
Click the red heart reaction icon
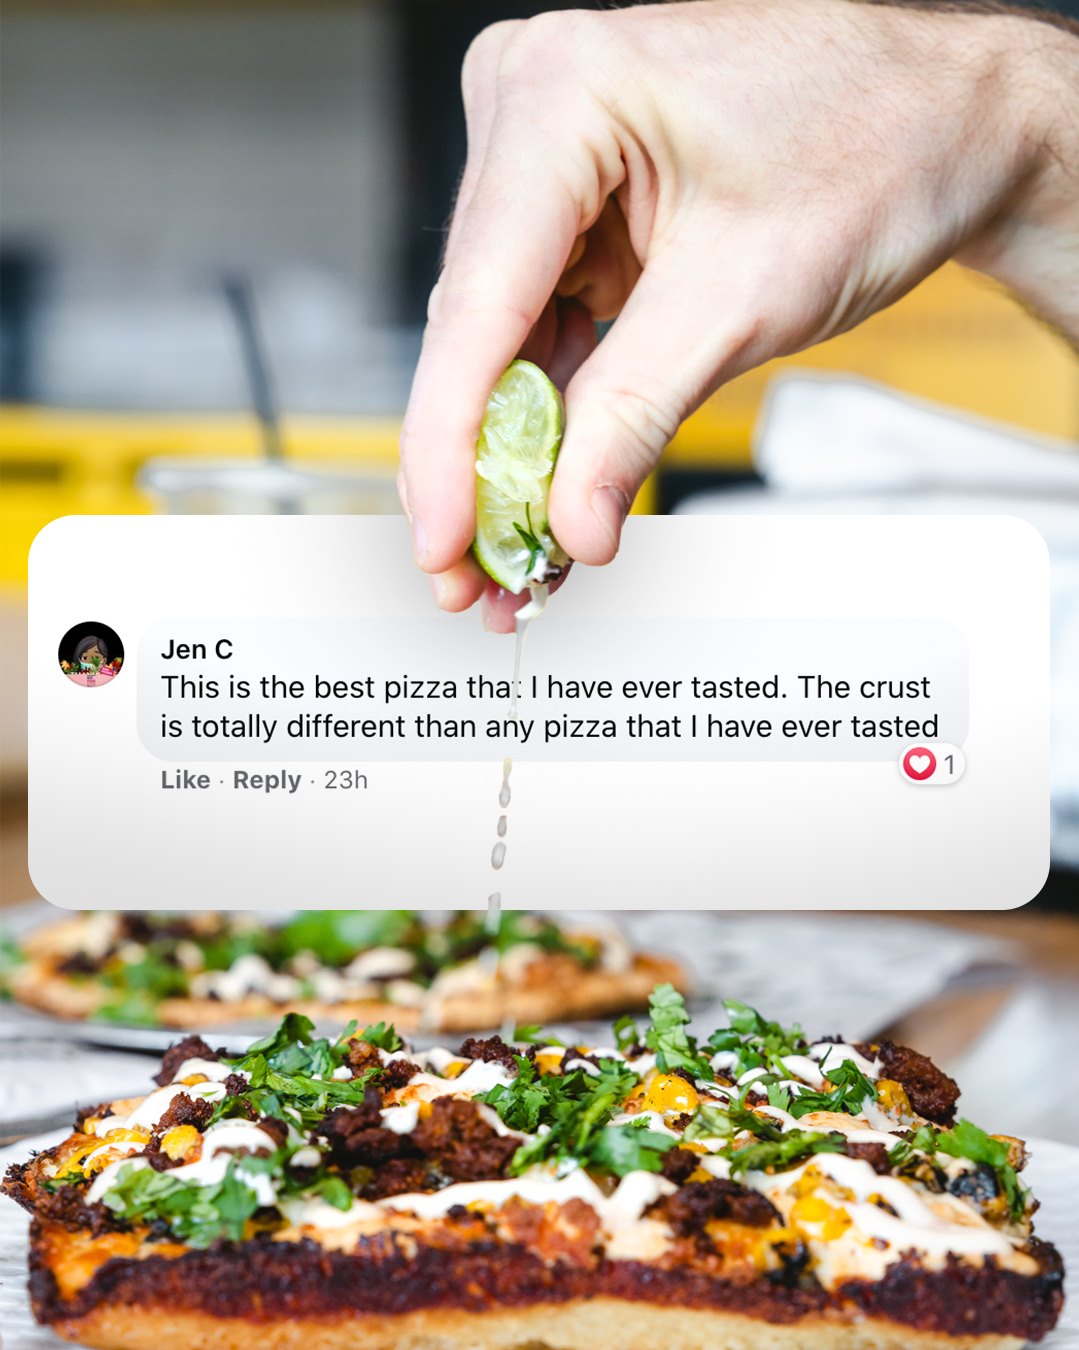(x=919, y=765)
